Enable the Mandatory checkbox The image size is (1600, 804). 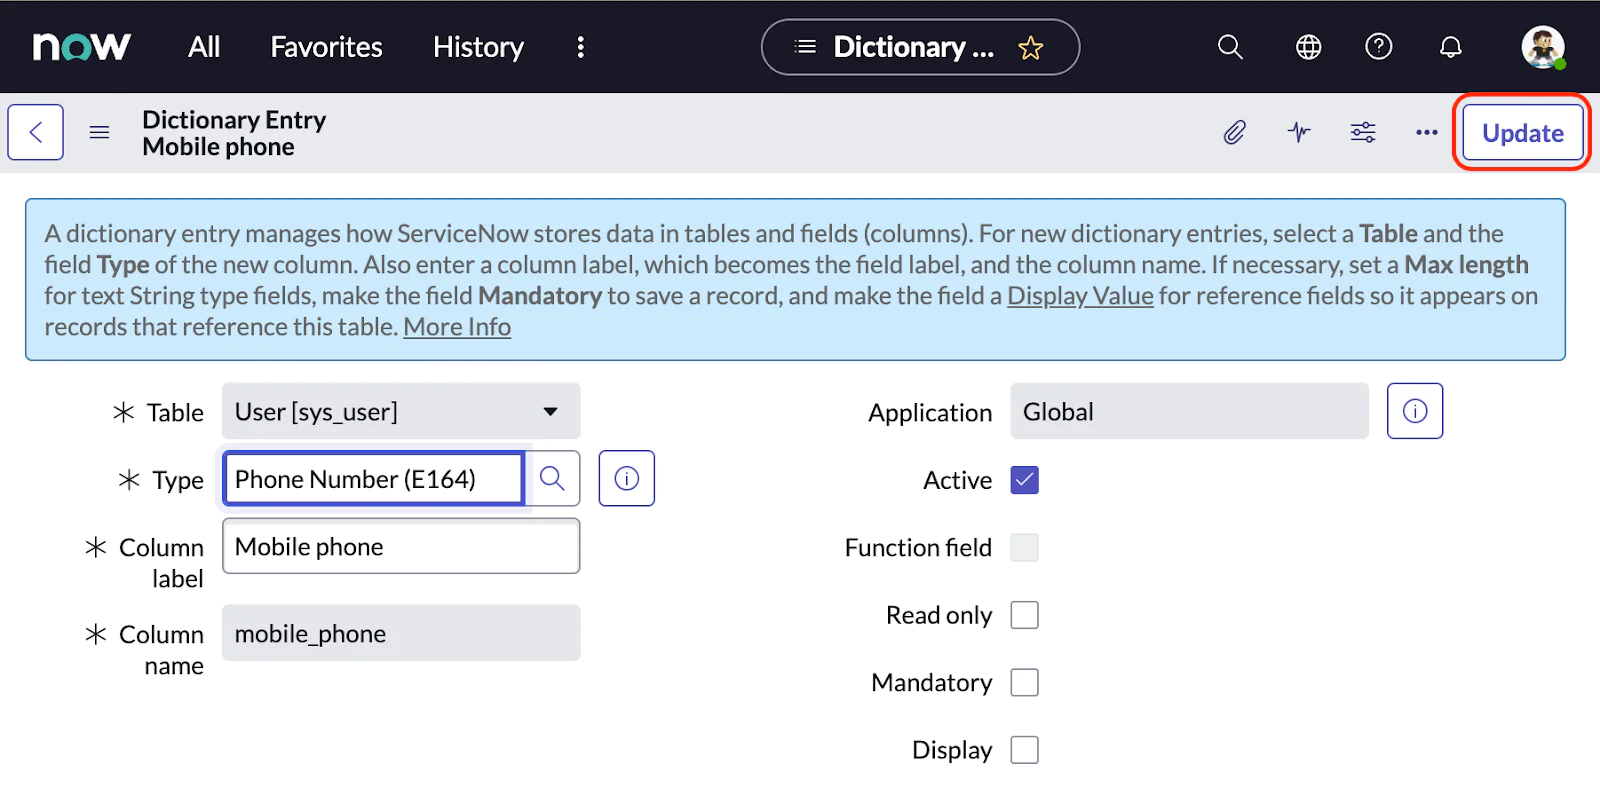[1025, 682]
